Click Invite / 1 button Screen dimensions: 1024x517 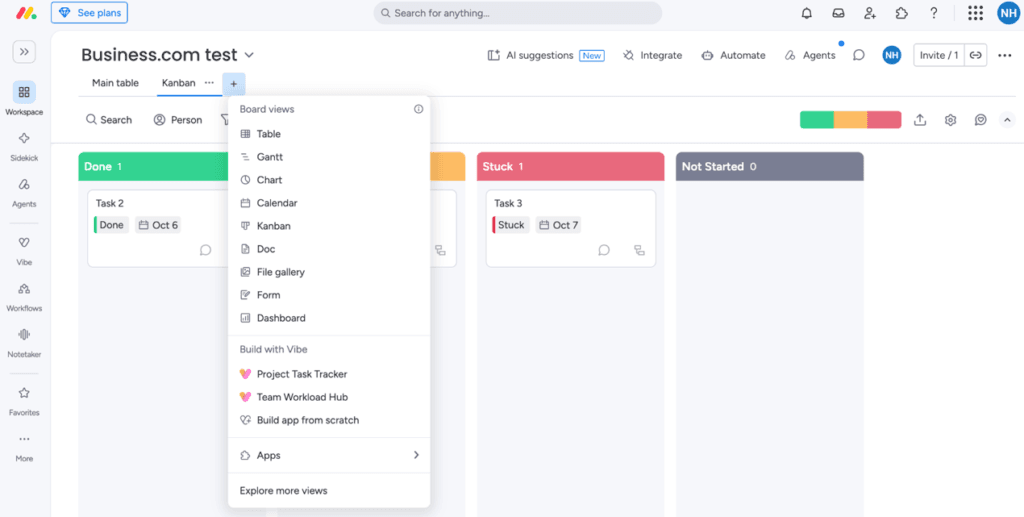[x=939, y=55]
